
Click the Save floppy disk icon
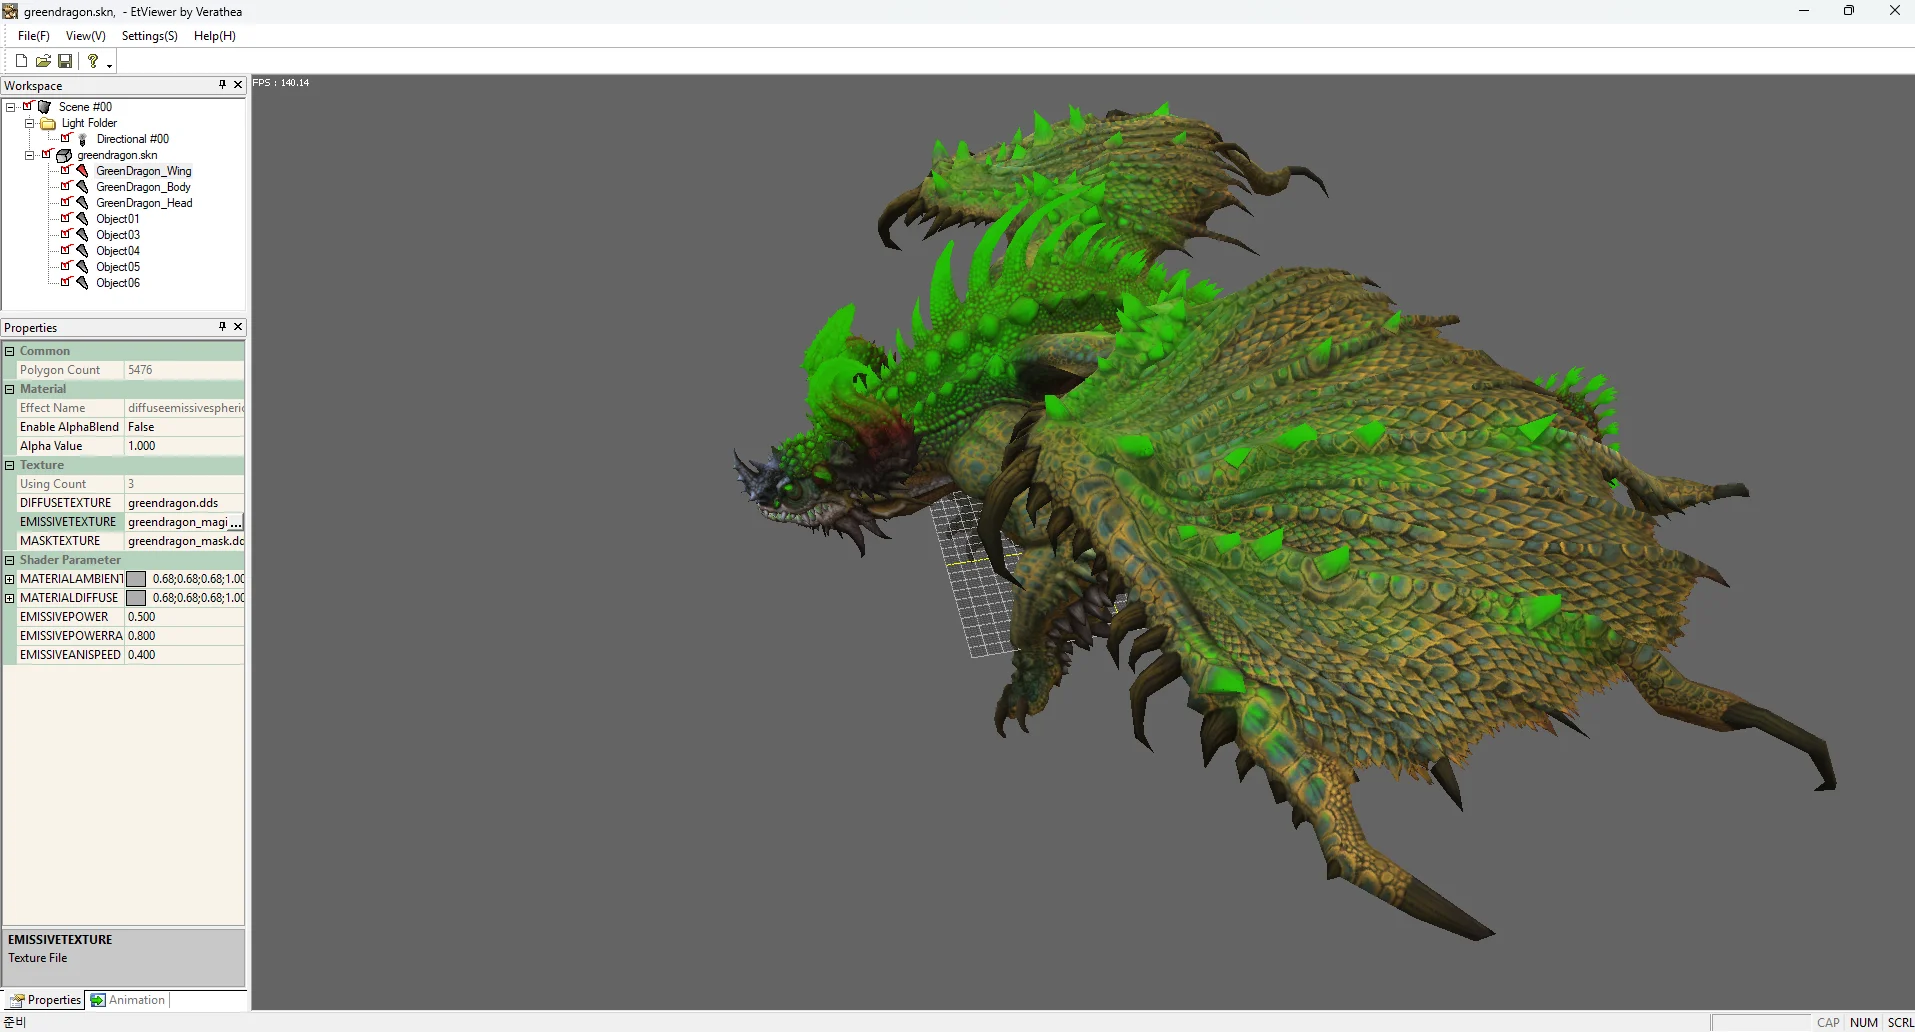[65, 61]
